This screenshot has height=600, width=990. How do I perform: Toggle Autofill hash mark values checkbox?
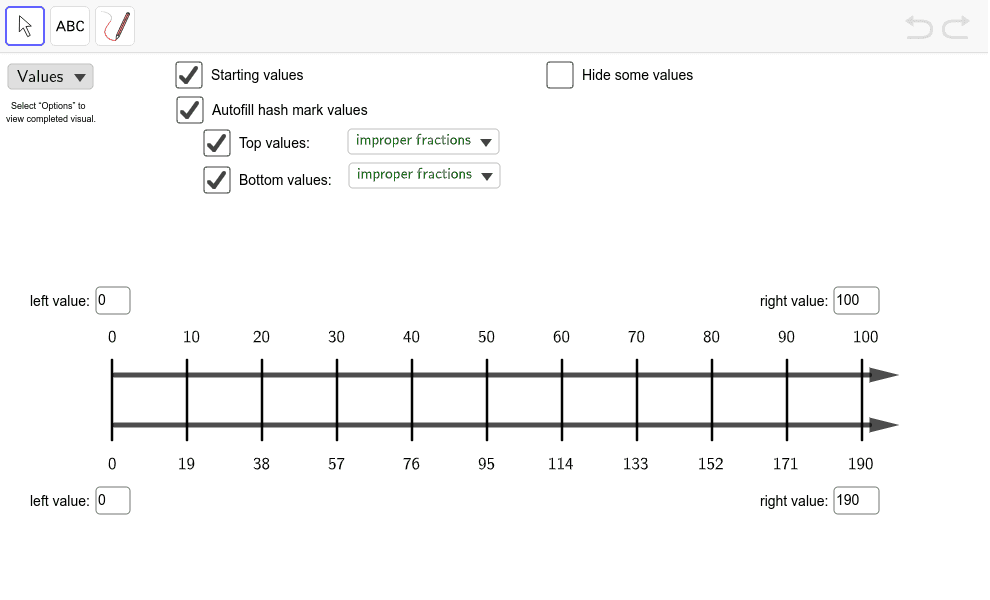coord(190,110)
